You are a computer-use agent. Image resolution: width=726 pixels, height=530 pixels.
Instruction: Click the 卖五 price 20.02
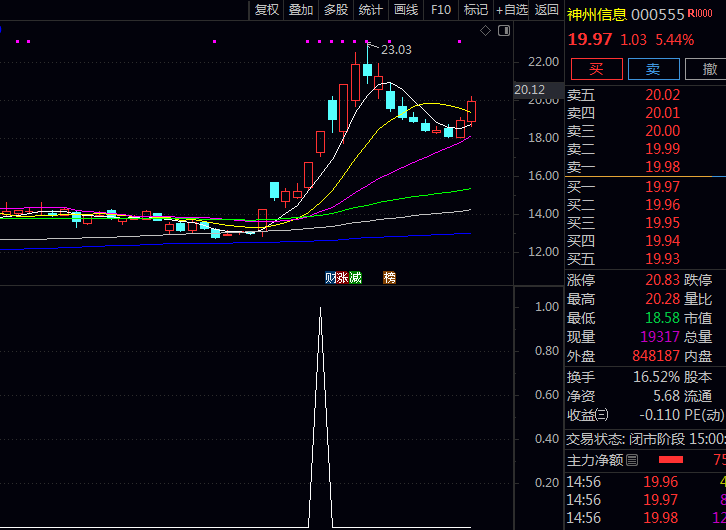coord(663,95)
